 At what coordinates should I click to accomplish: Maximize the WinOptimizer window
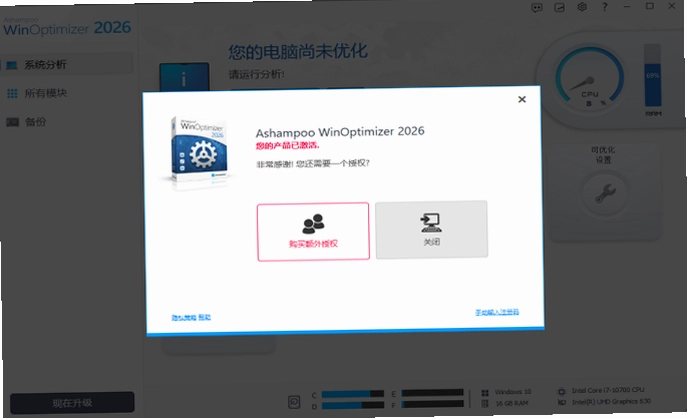[650, 6]
